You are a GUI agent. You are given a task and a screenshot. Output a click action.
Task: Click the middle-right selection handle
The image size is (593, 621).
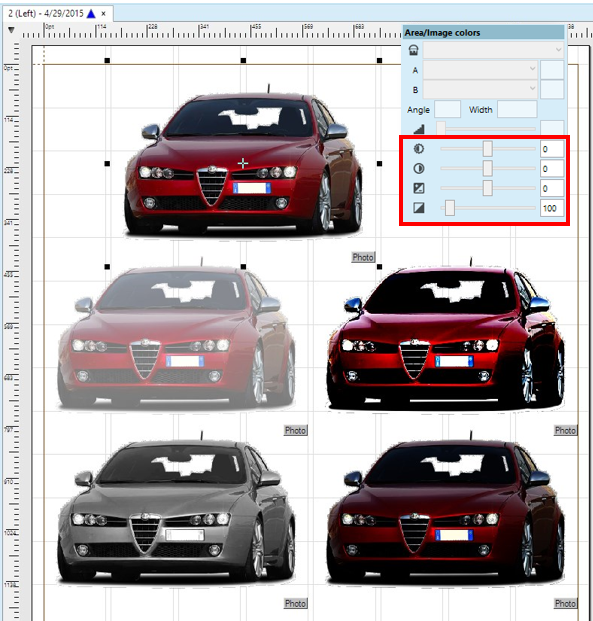tap(379, 164)
